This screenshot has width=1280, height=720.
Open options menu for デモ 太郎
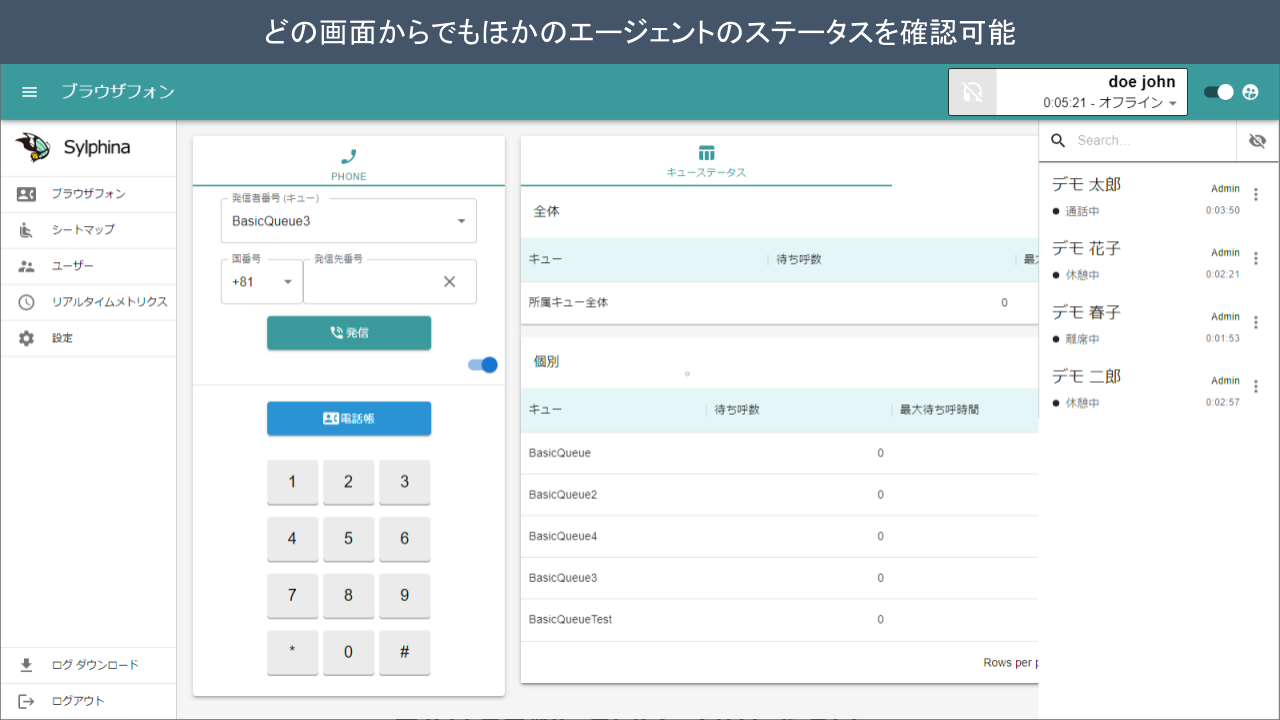click(x=1257, y=195)
